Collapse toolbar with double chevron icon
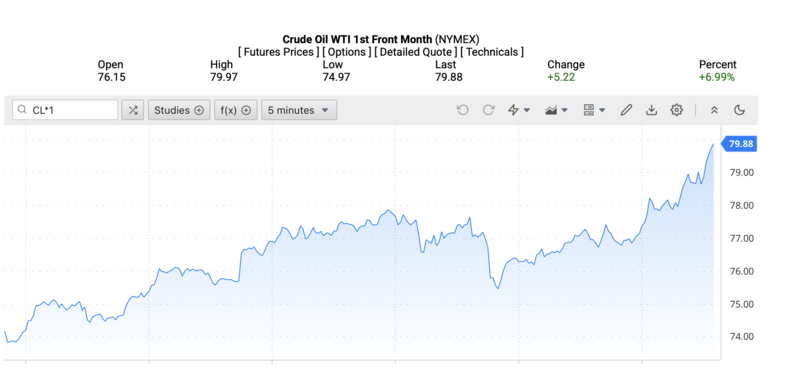The height and width of the screenshot is (368, 800). click(x=714, y=110)
